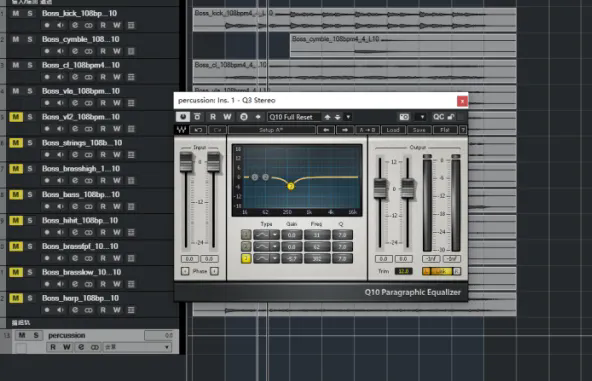The height and width of the screenshot is (381, 592).
Task: Open the preset menu arrow beside Q10 Full Reset
Action: [x=348, y=117]
